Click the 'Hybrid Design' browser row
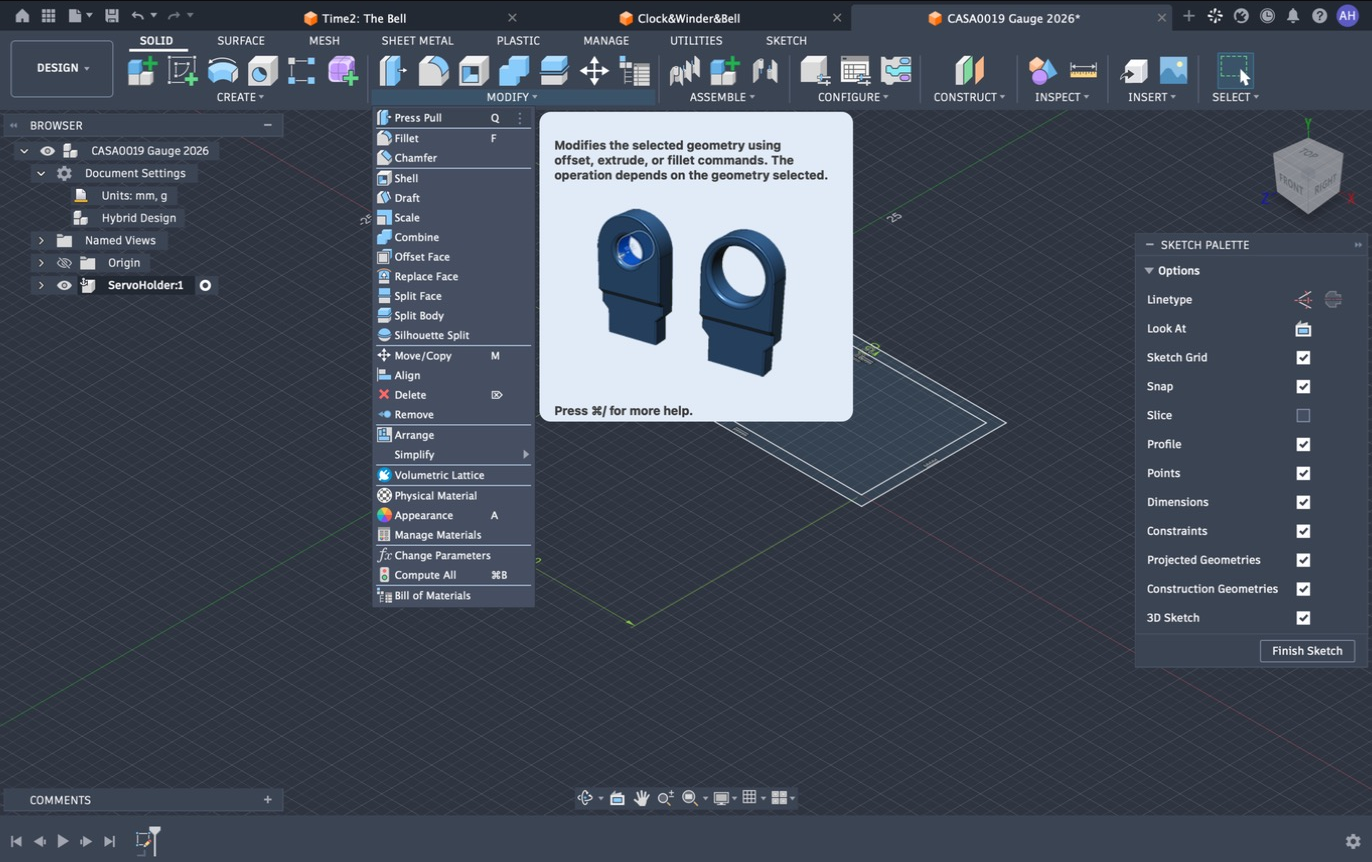1372x862 pixels. (x=138, y=218)
